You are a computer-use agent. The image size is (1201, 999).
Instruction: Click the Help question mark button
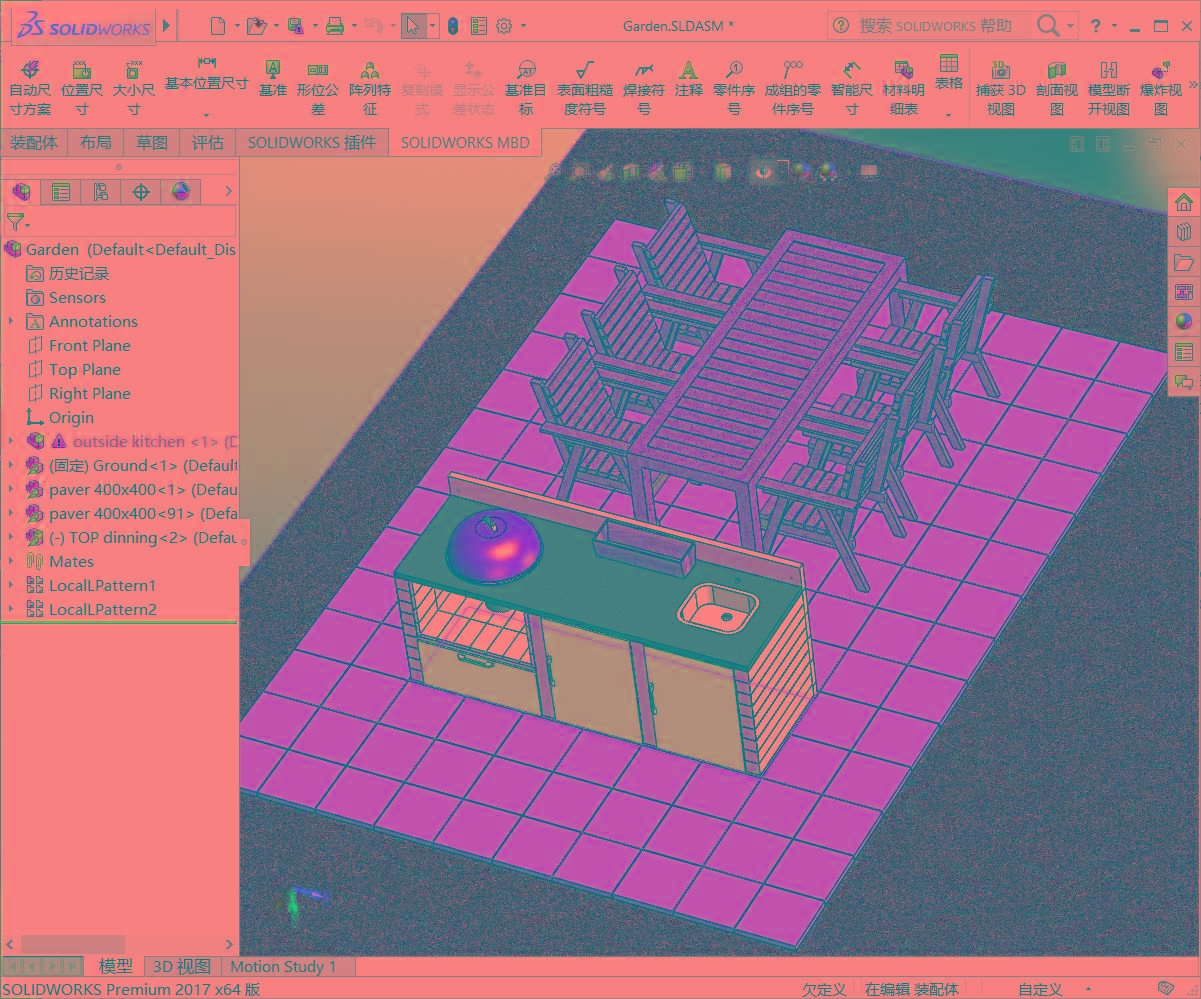point(1096,25)
